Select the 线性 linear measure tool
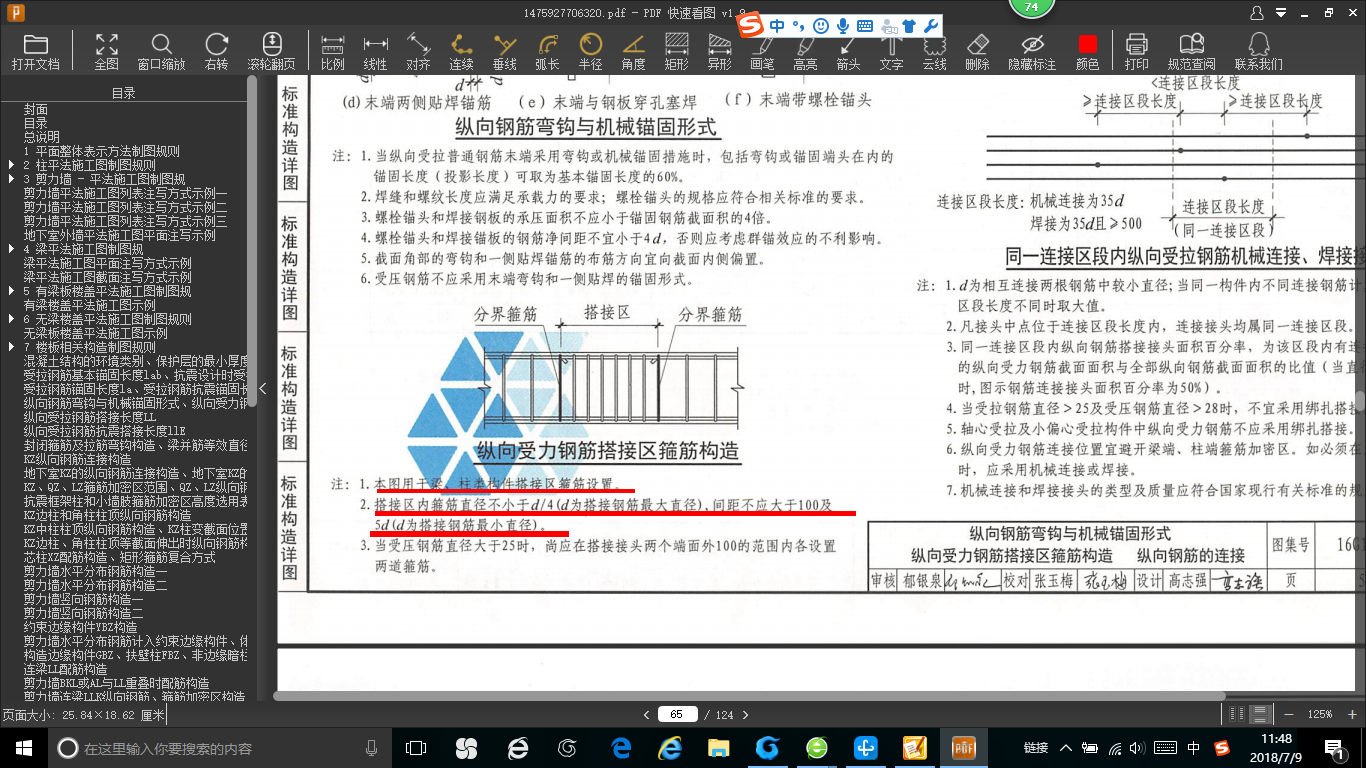This screenshot has width=1366, height=768. [375, 51]
